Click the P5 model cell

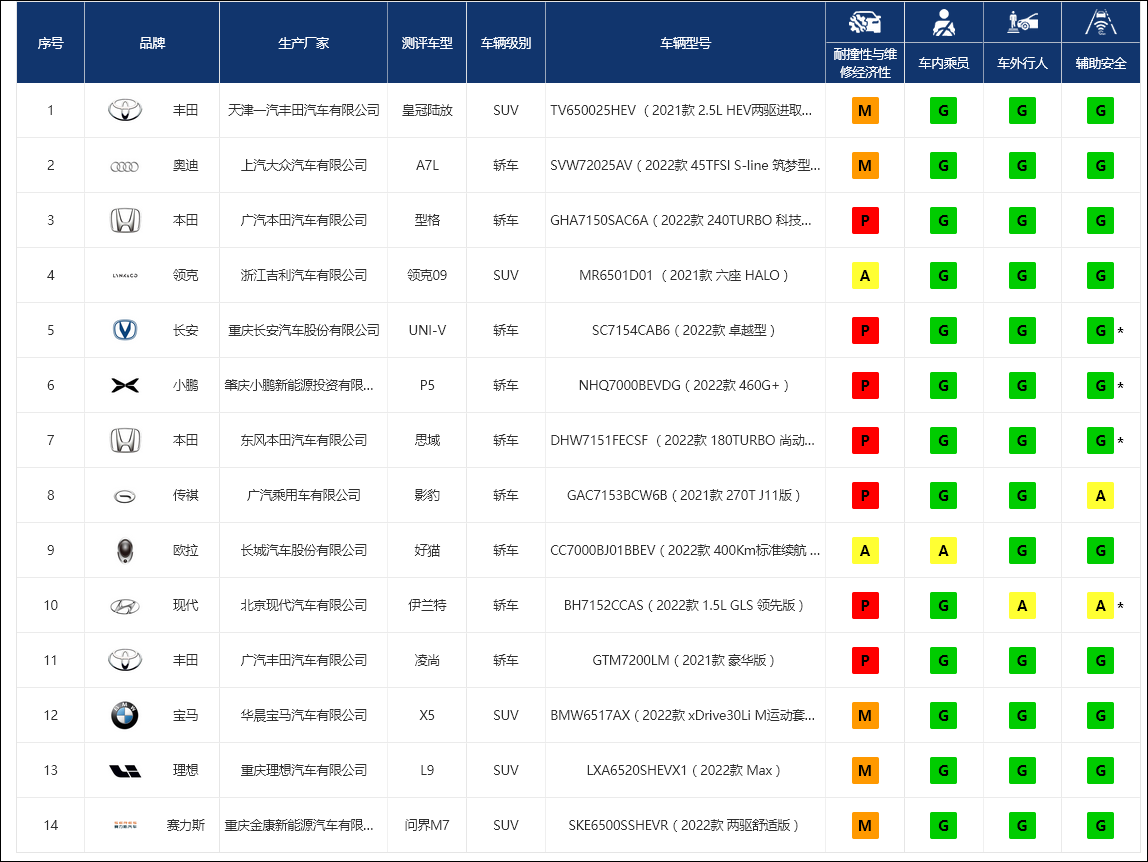coord(427,385)
